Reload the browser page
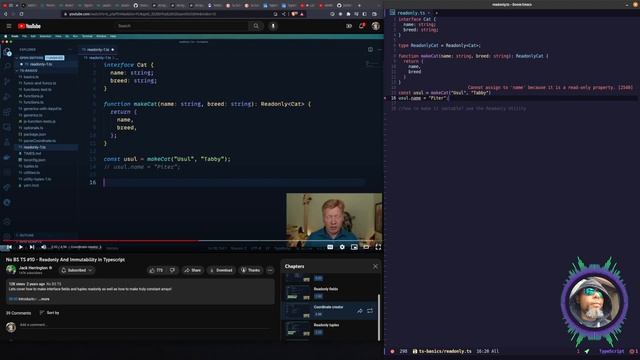The width and height of the screenshot is (640, 360). [x=21, y=14]
